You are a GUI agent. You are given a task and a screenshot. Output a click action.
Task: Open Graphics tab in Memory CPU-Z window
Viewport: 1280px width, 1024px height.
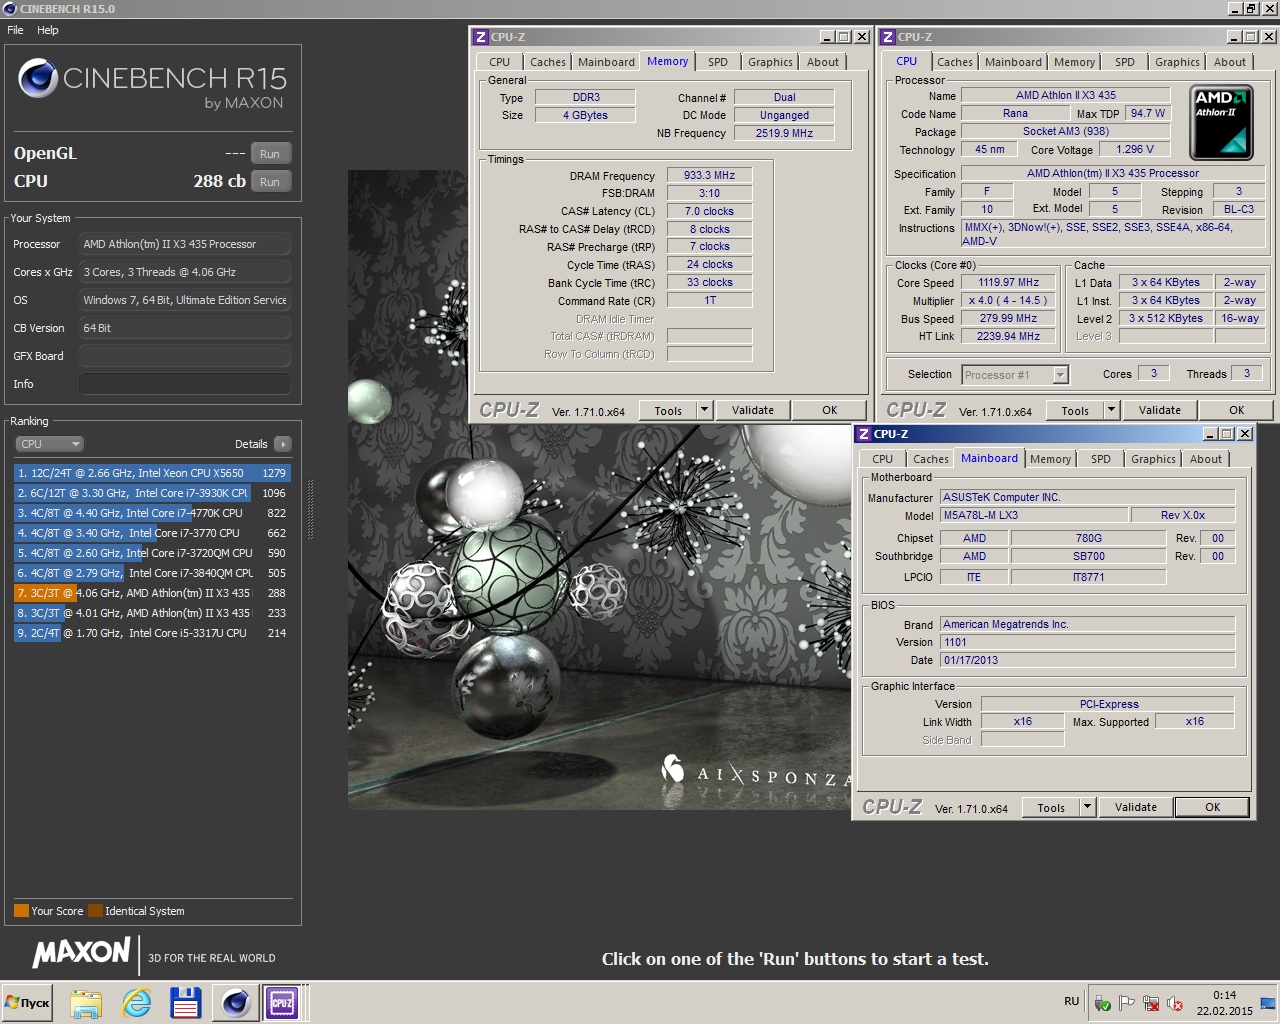pyautogui.click(x=770, y=62)
